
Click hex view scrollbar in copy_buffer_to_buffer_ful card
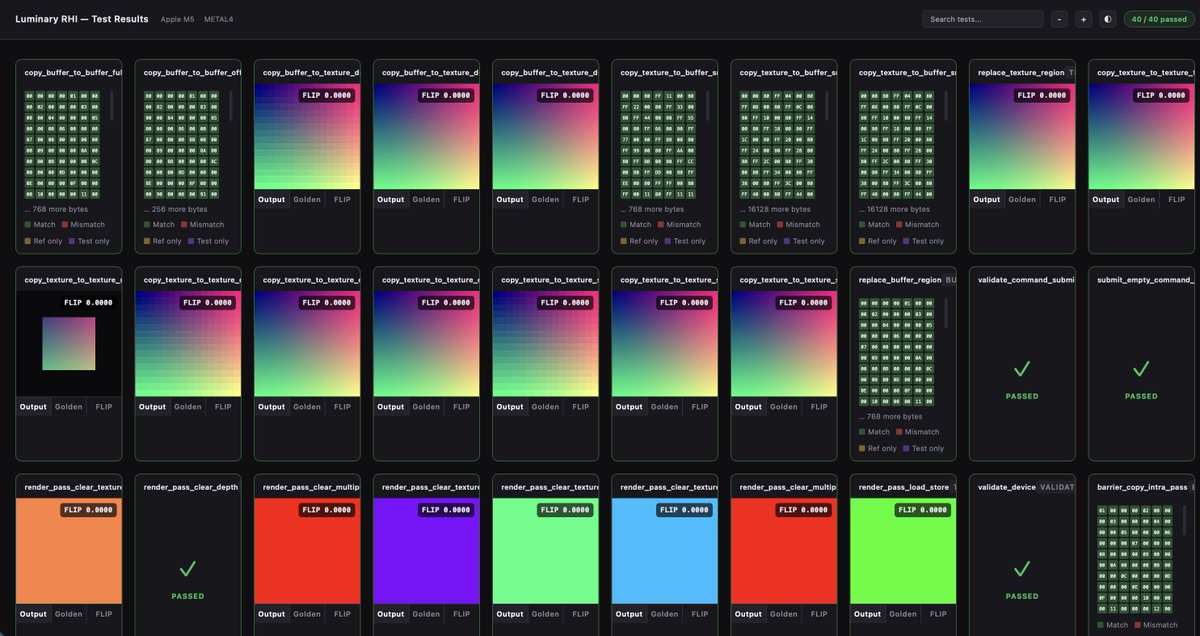[111, 107]
